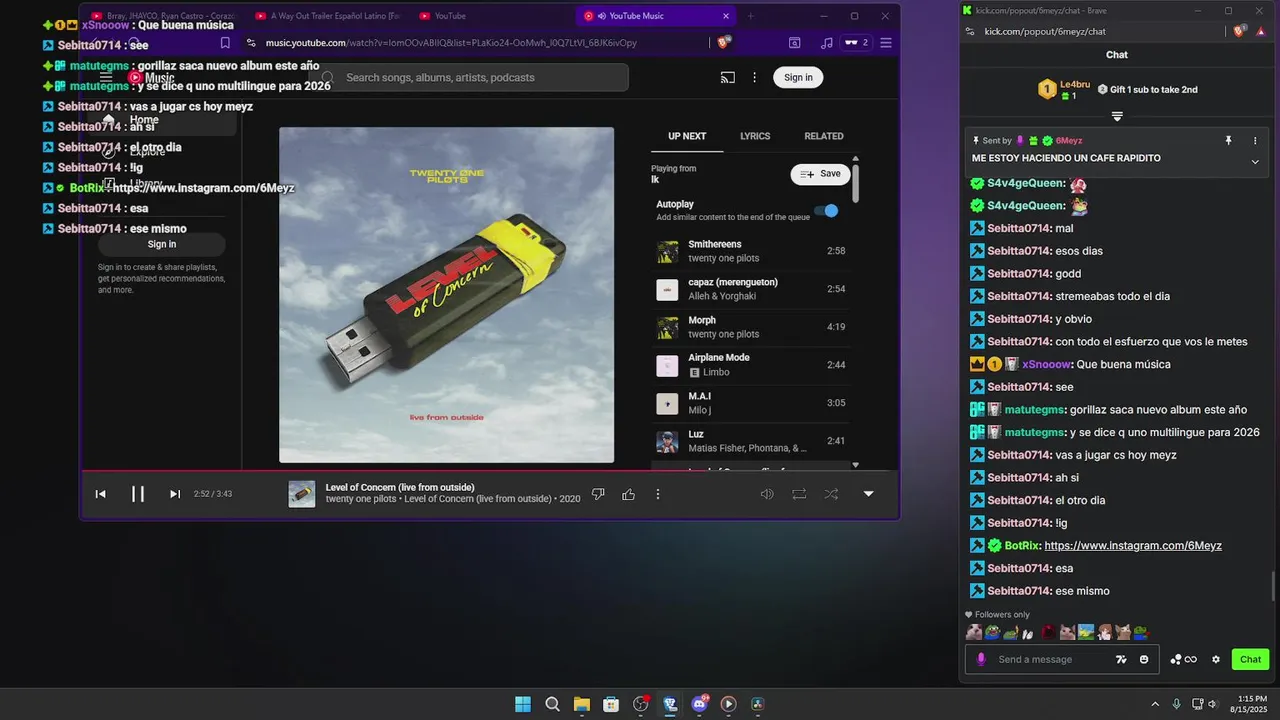Open Discord from the taskbar
Image resolution: width=1280 pixels, height=720 pixels.
coord(700,704)
